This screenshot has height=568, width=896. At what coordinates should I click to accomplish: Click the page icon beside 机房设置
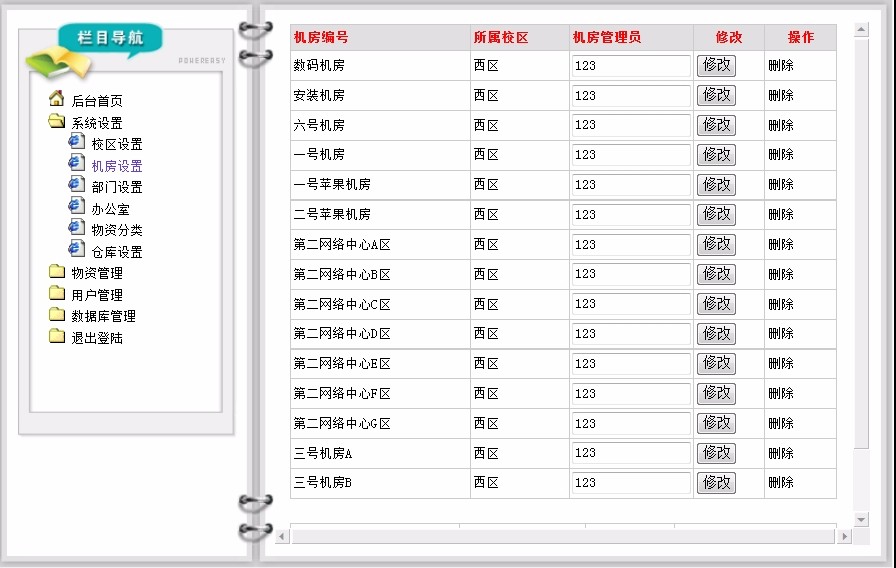pos(77,163)
